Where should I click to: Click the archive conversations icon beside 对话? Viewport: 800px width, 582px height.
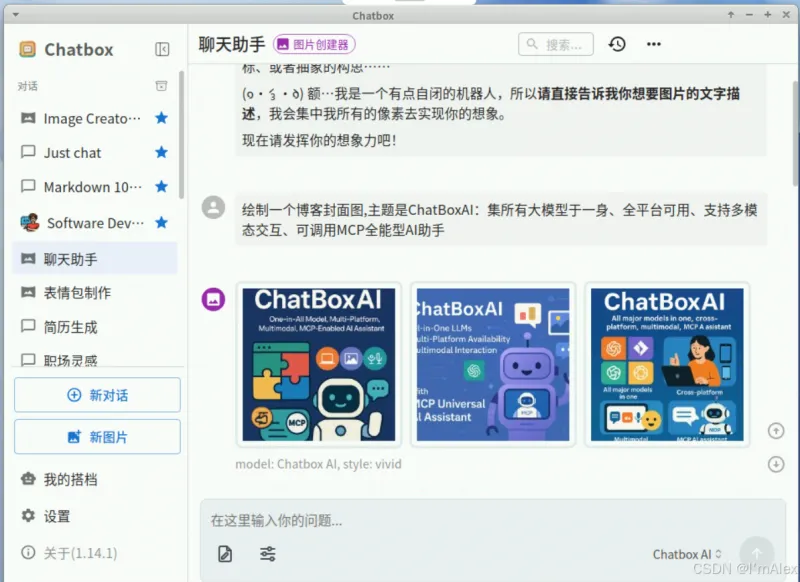(x=161, y=86)
